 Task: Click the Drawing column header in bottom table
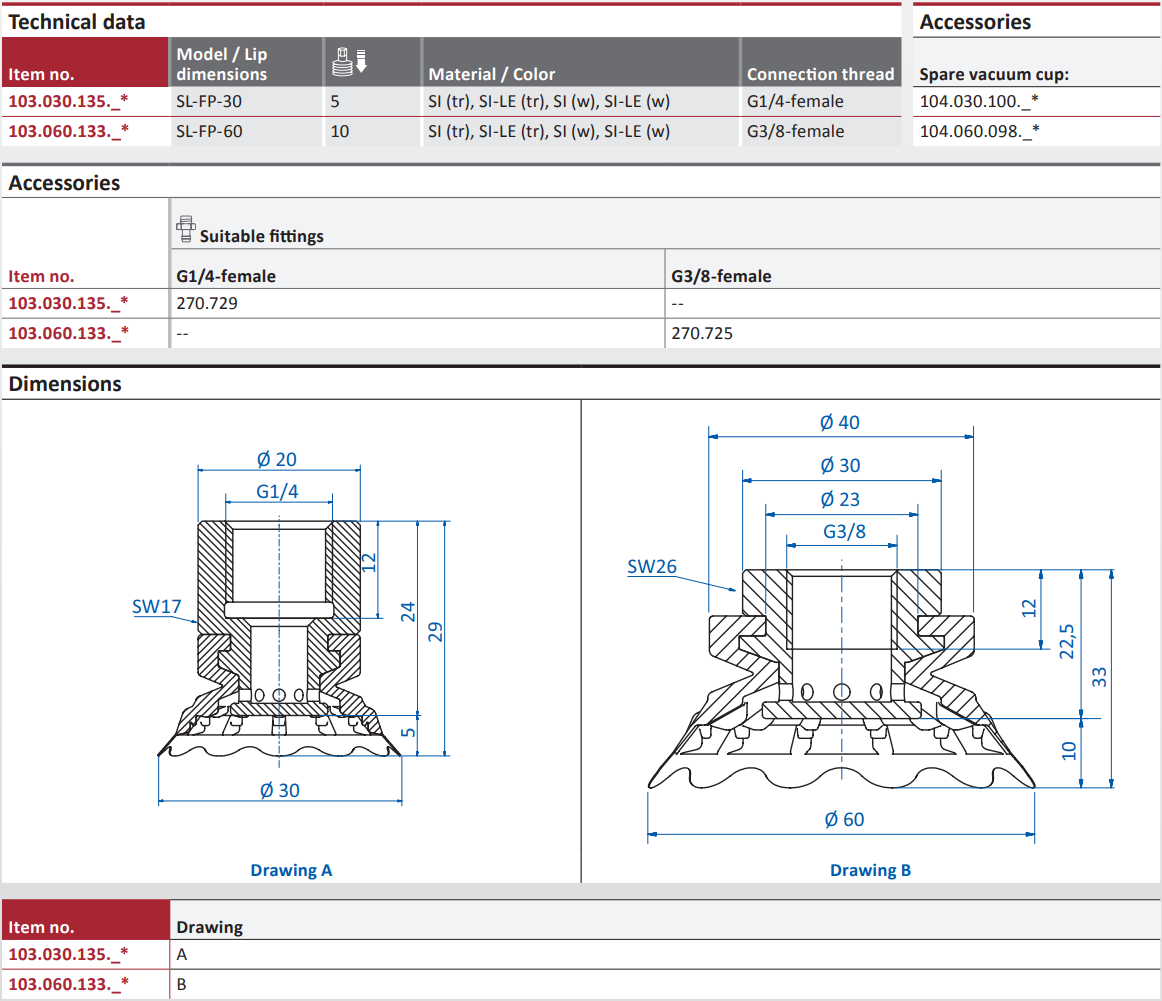click(210, 927)
